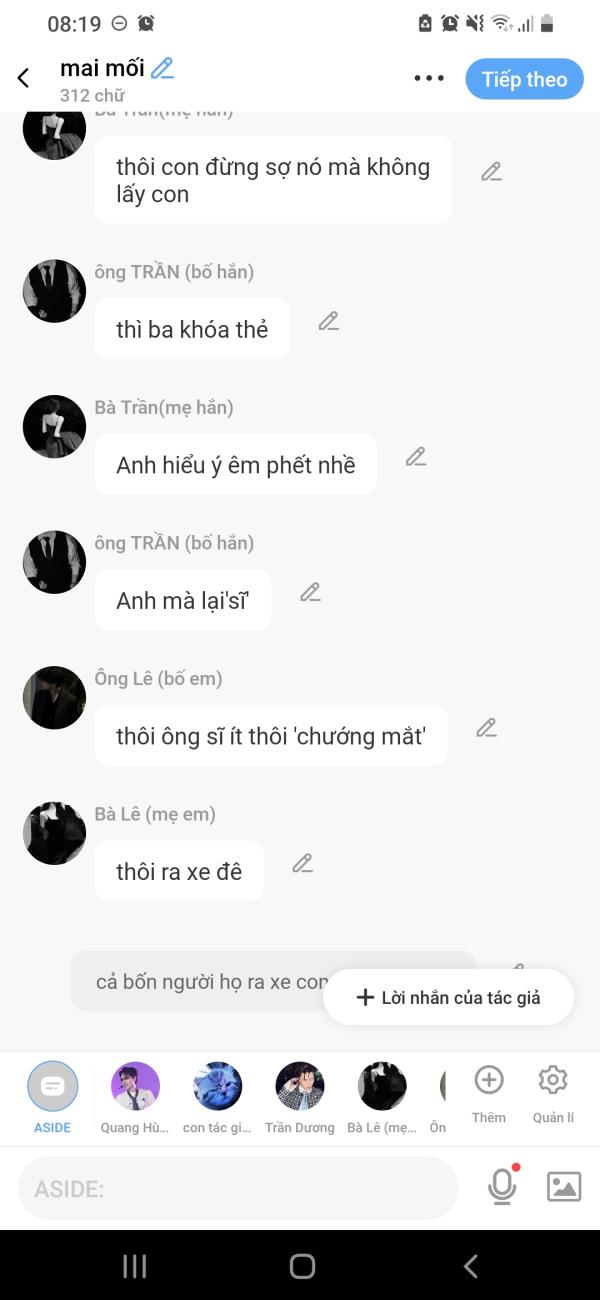
Task: Choose the Quang Hù... character
Action: tap(135, 1097)
